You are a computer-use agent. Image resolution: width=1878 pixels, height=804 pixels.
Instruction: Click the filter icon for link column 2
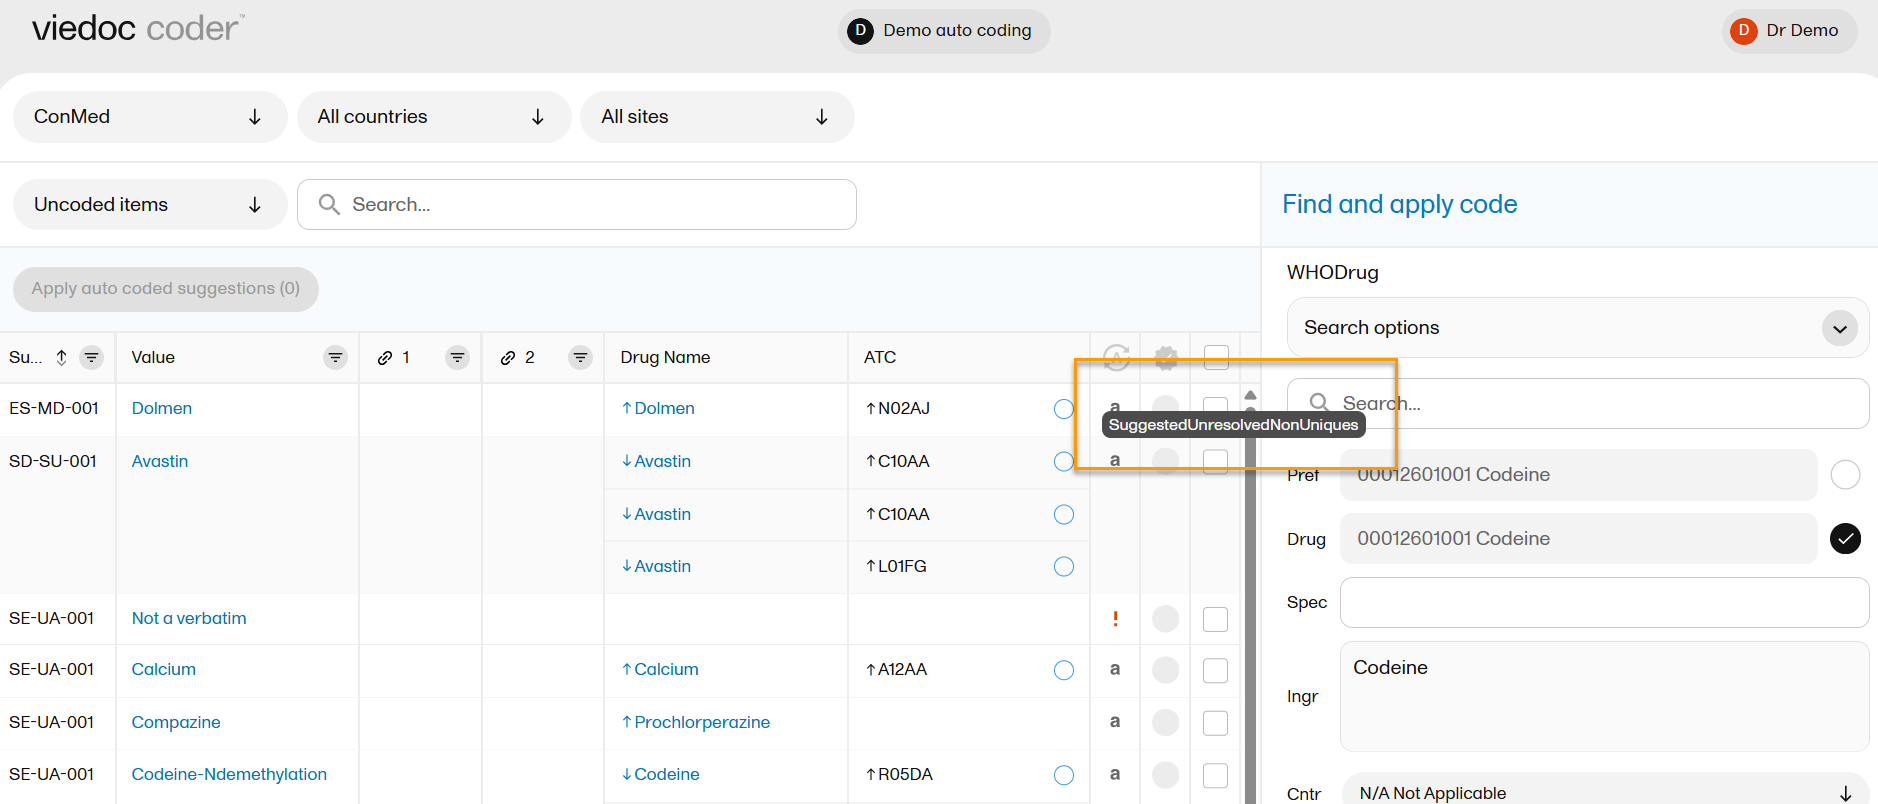pos(580,357)
